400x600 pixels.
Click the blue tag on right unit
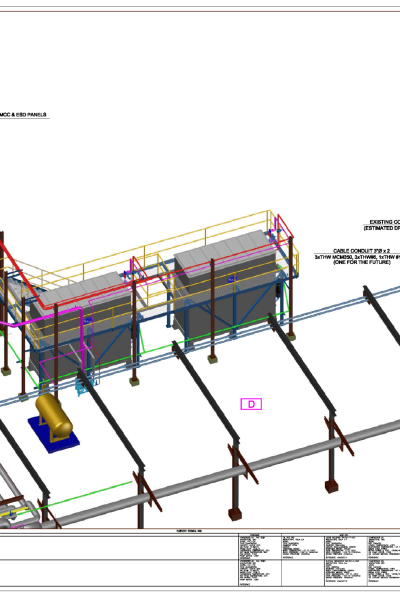[232, 280]
